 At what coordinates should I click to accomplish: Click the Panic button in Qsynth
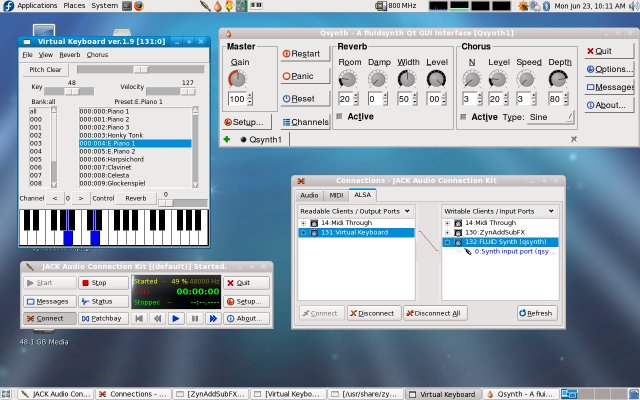pos(305,76)
